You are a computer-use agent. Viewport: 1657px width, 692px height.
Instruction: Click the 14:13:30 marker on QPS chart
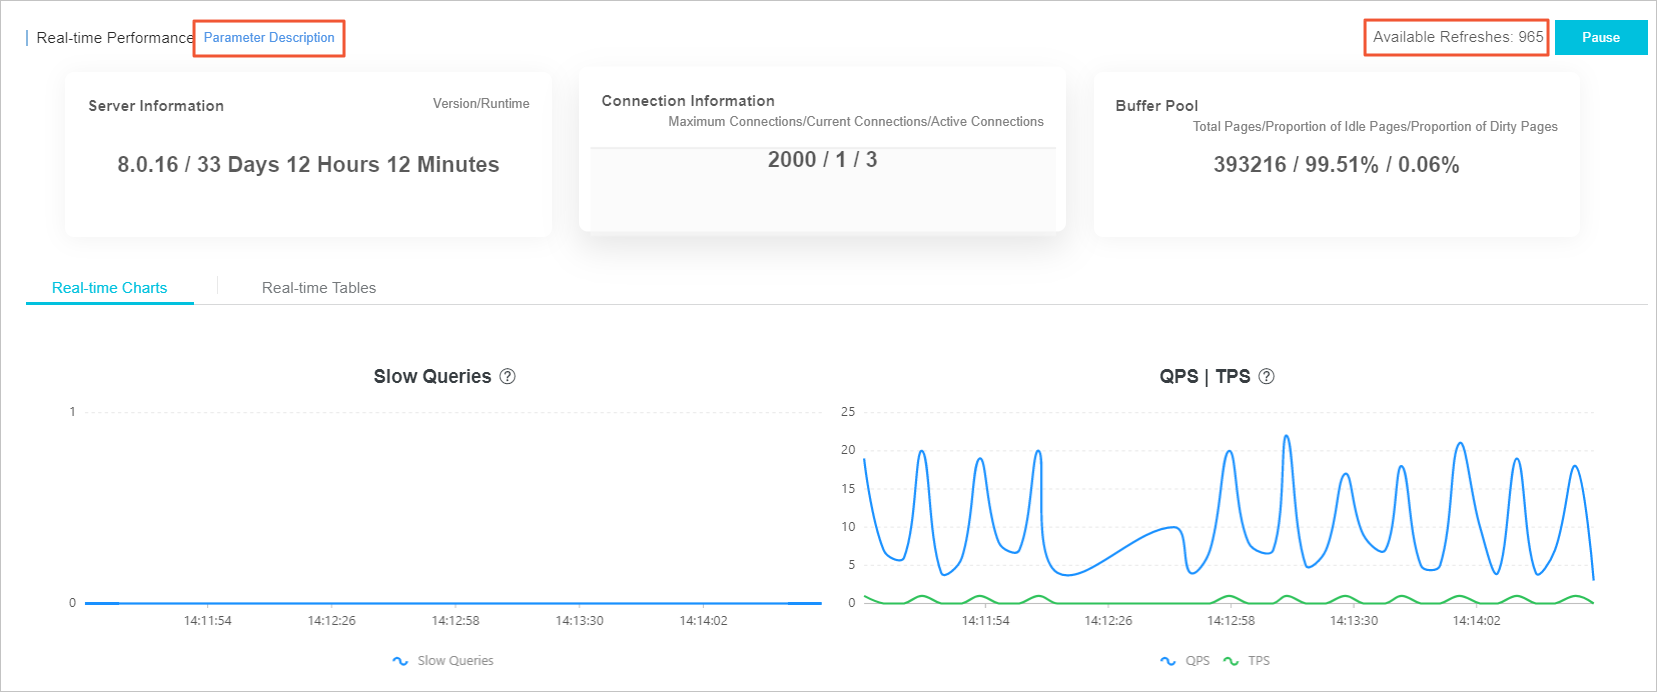(1353, 621)
